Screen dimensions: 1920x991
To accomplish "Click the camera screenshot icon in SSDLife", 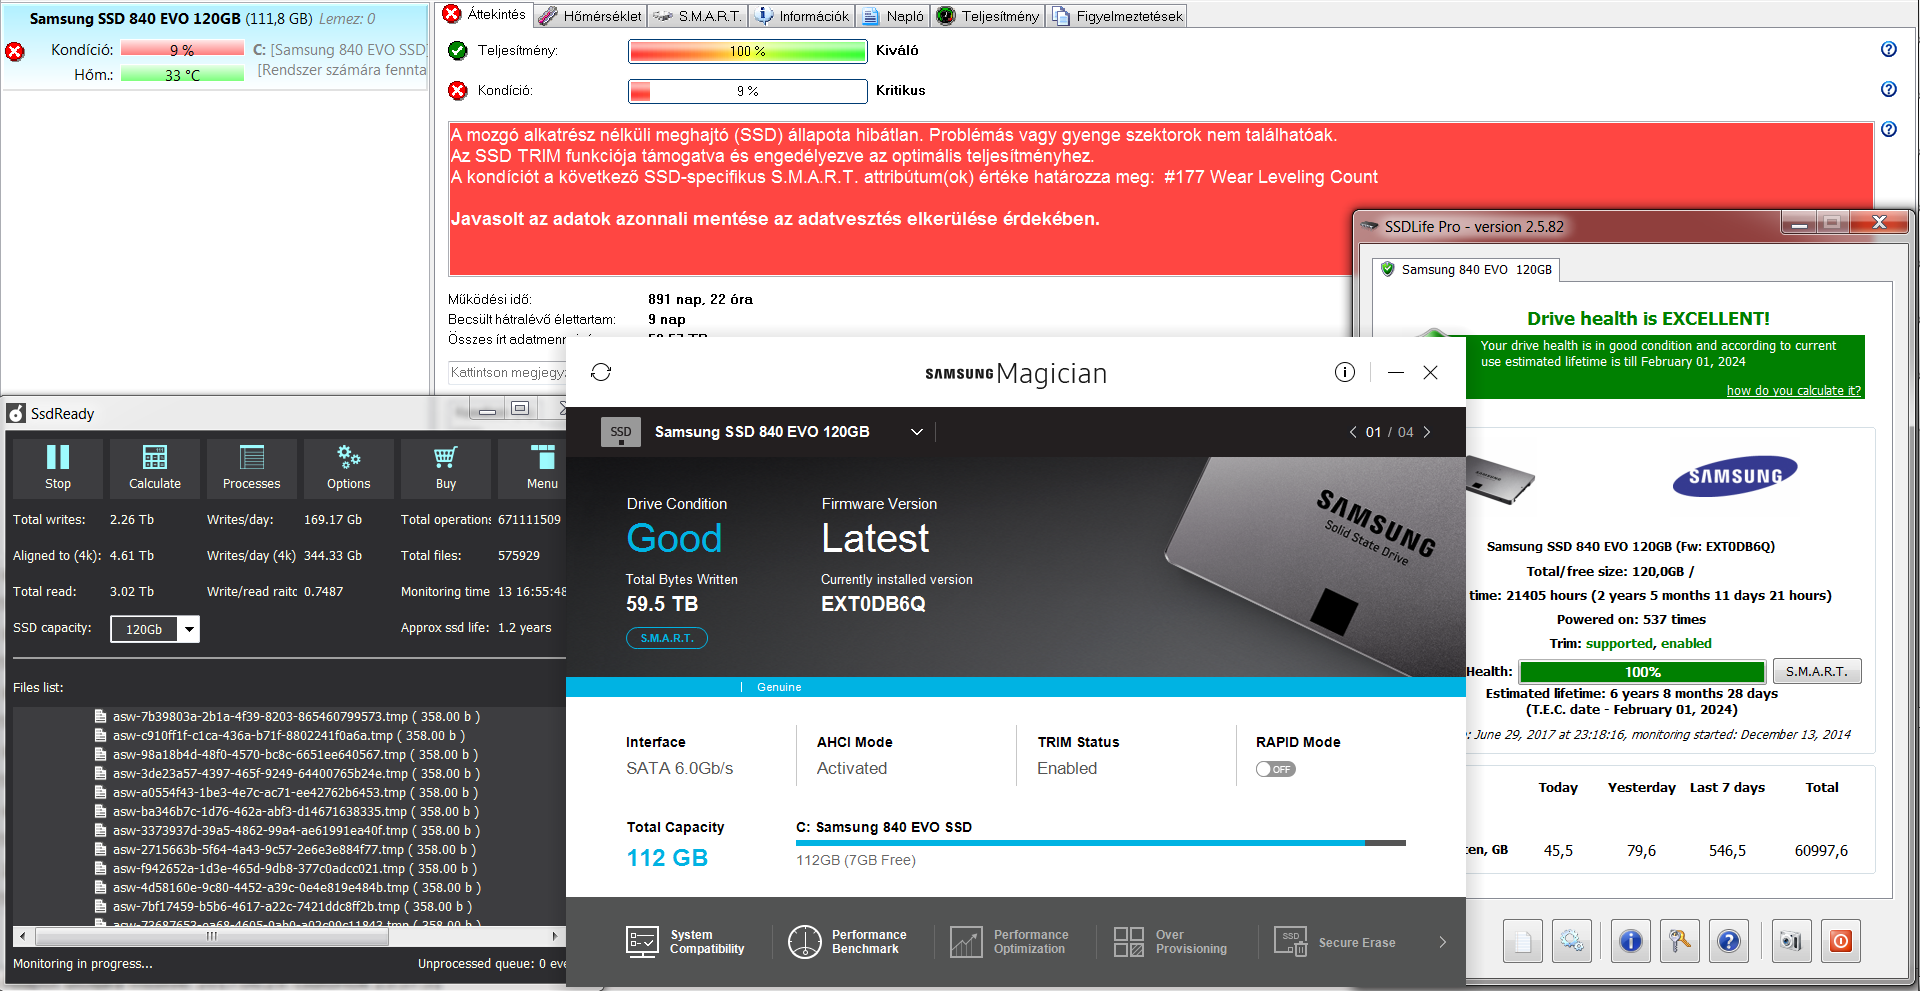I will pyautogui.click(x=1791, y=941).
